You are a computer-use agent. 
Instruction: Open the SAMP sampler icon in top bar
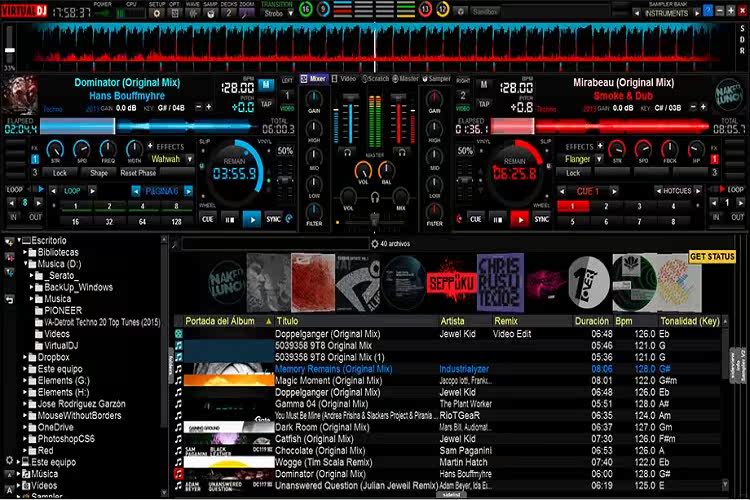pos(210,13)
